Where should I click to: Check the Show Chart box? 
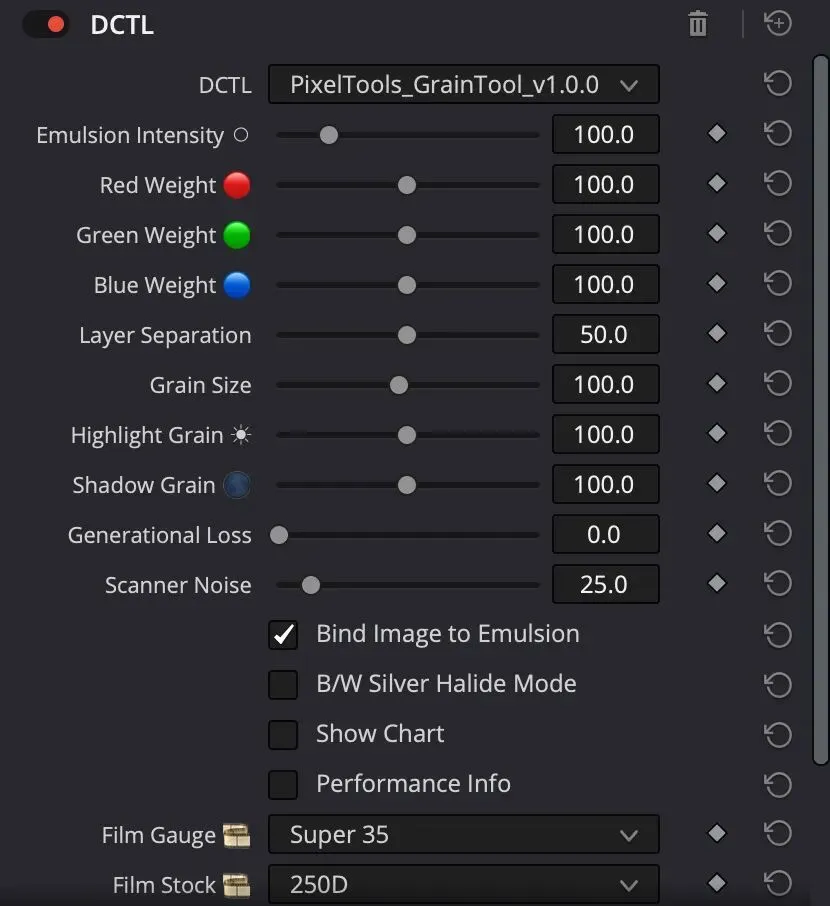[x=283, y=734]
